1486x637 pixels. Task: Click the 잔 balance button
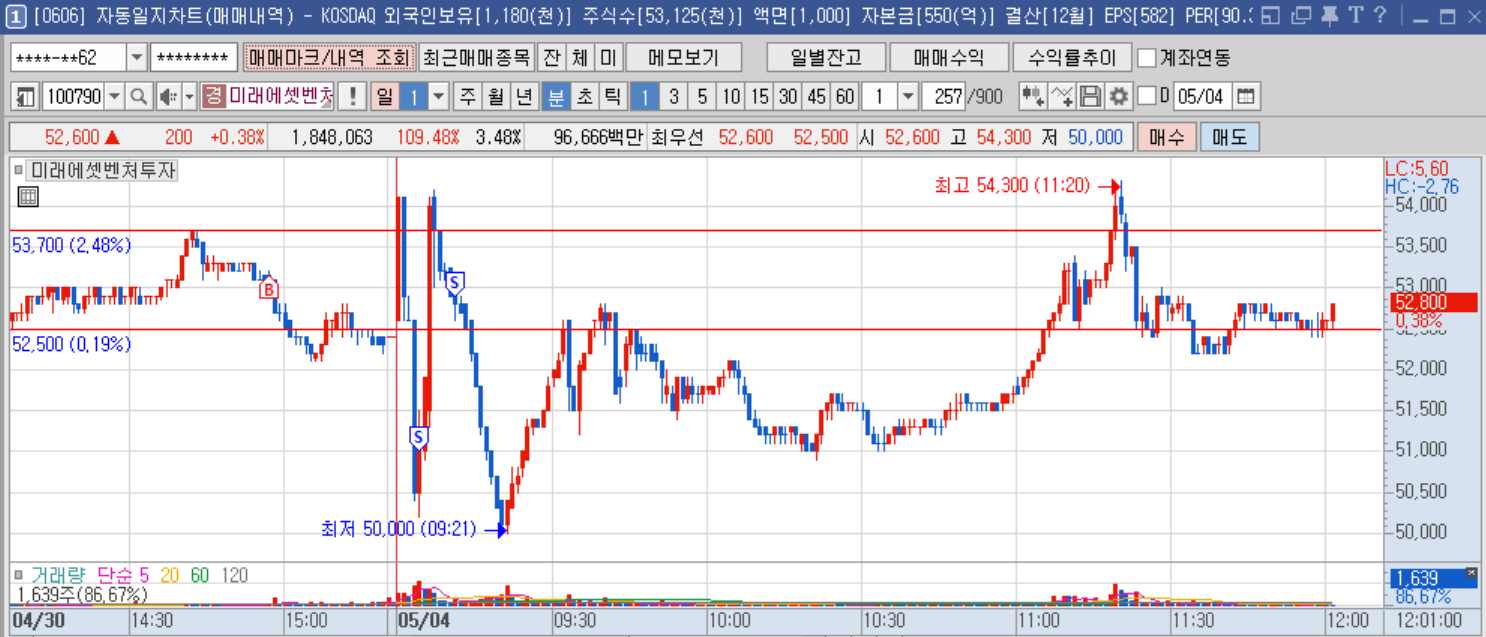tap(551, 57)
